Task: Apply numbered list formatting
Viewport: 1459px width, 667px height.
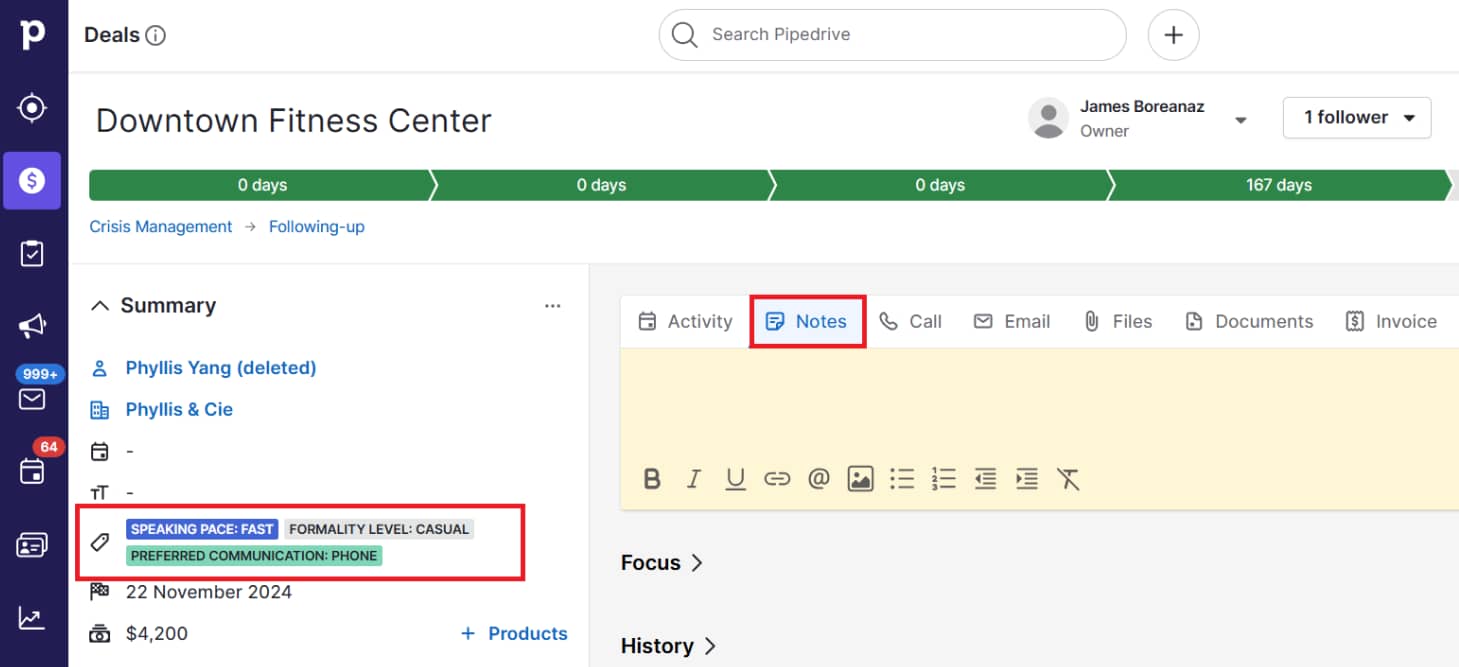Action: point(943,480)
